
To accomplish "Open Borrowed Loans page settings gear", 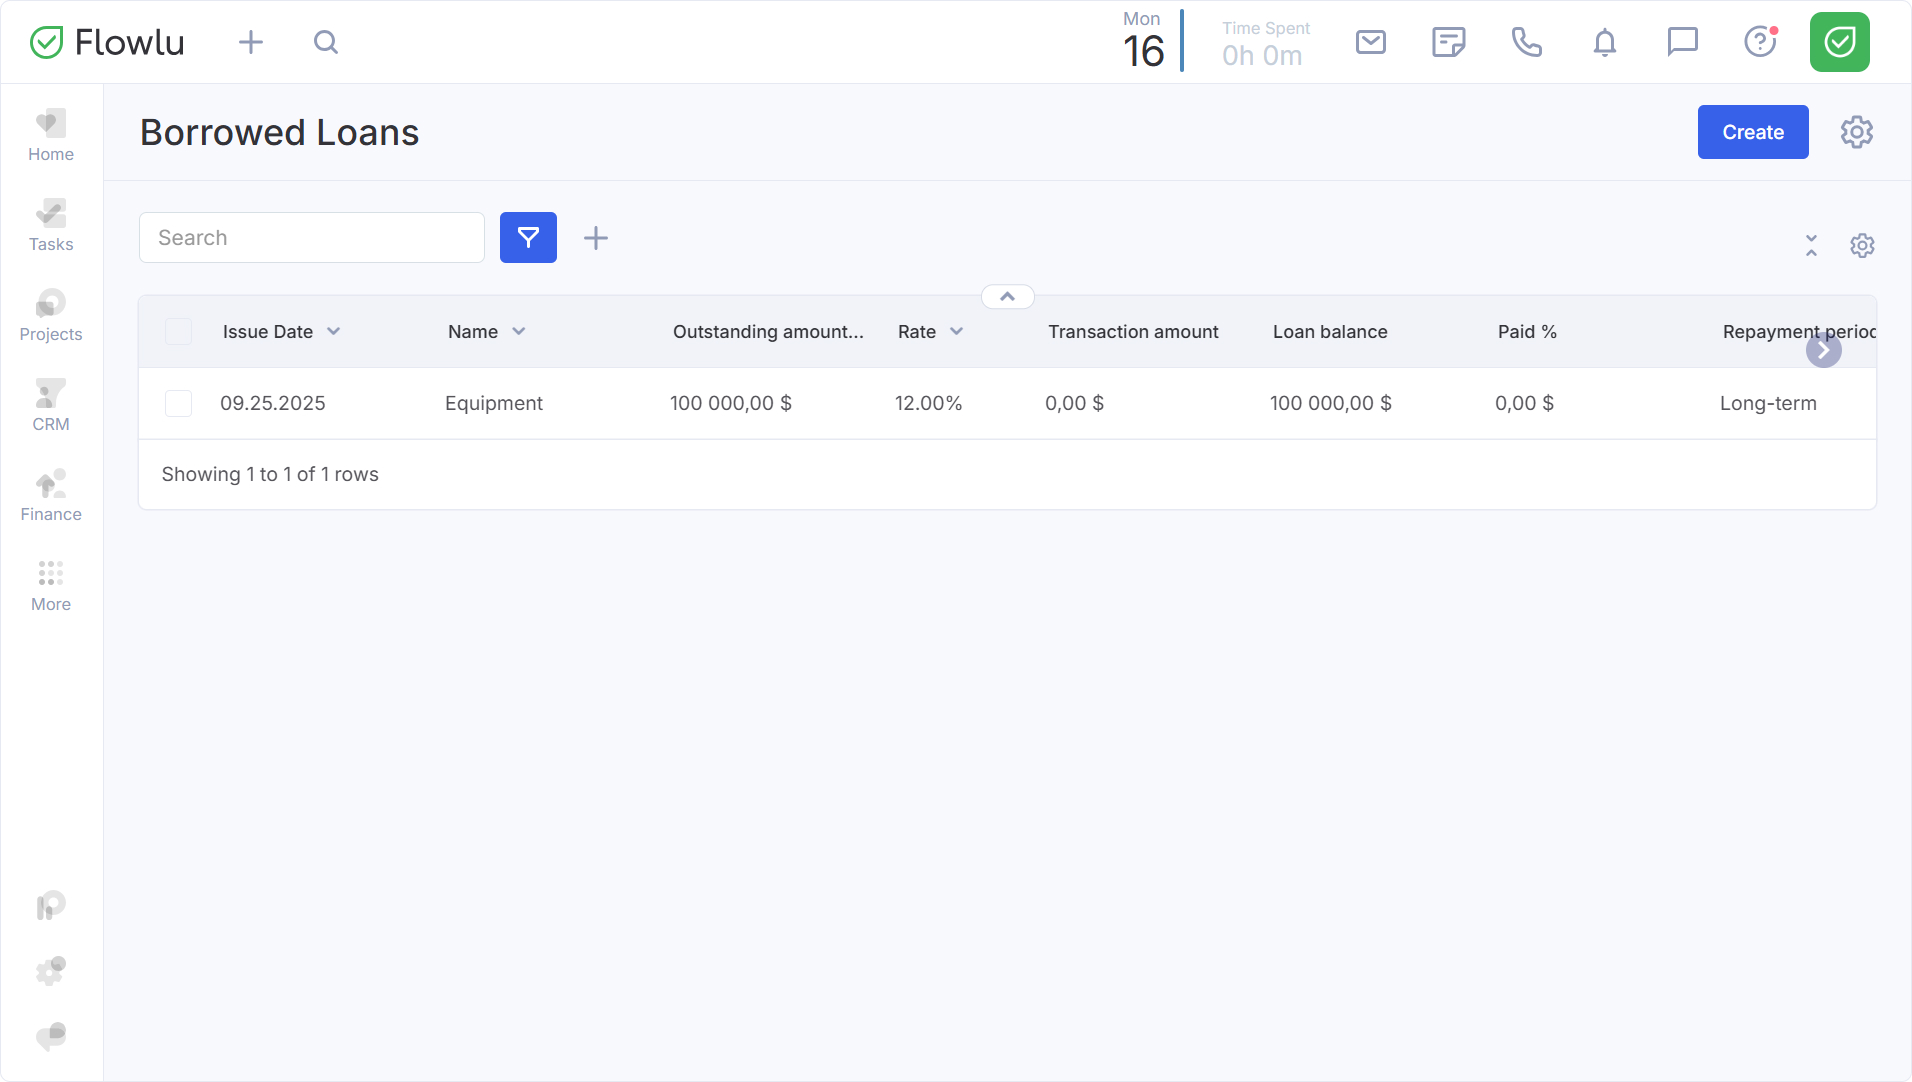I will point(1856,132).
